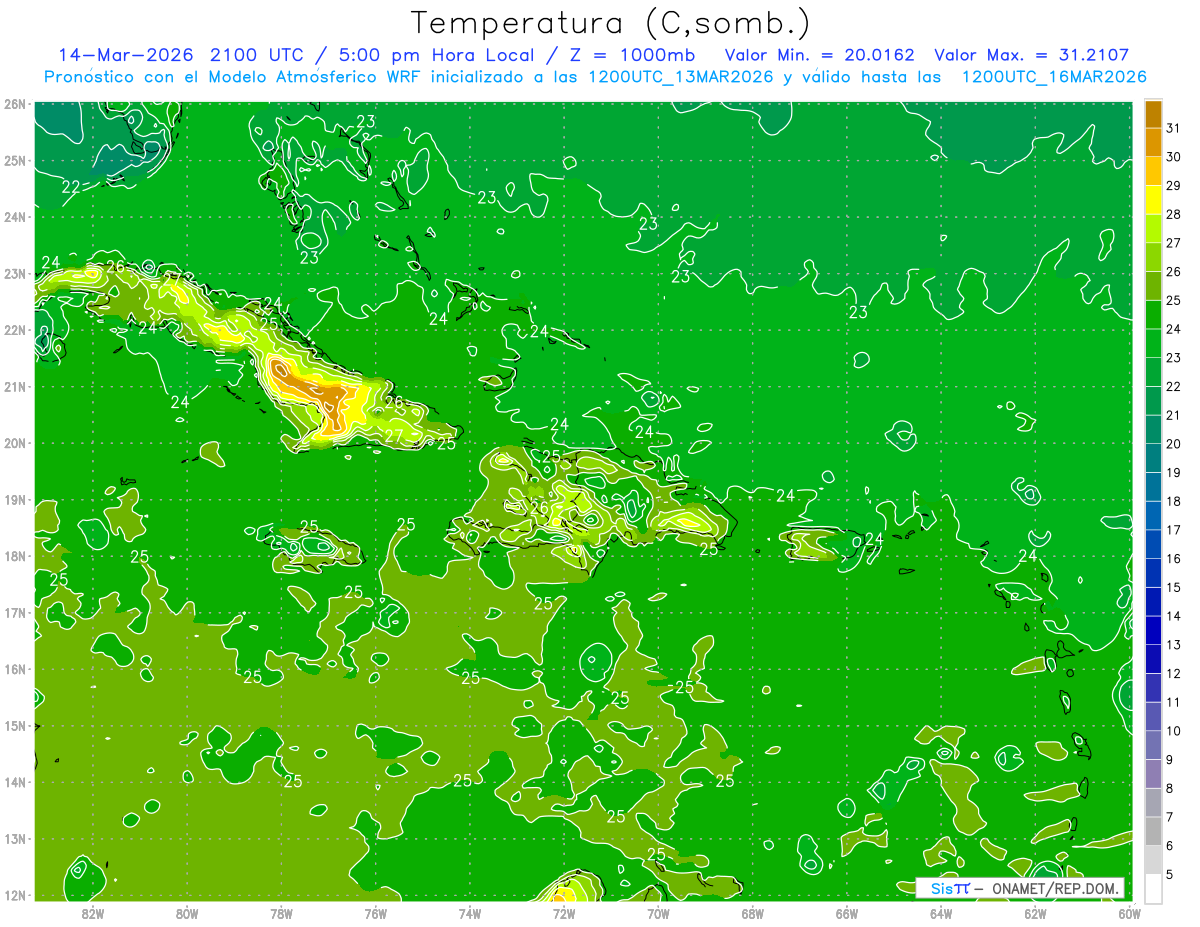Screen dimensions: 1200x927
Task: Pick the green color bar segment between 23 and 24
Action: click(x=1153, y=343)
